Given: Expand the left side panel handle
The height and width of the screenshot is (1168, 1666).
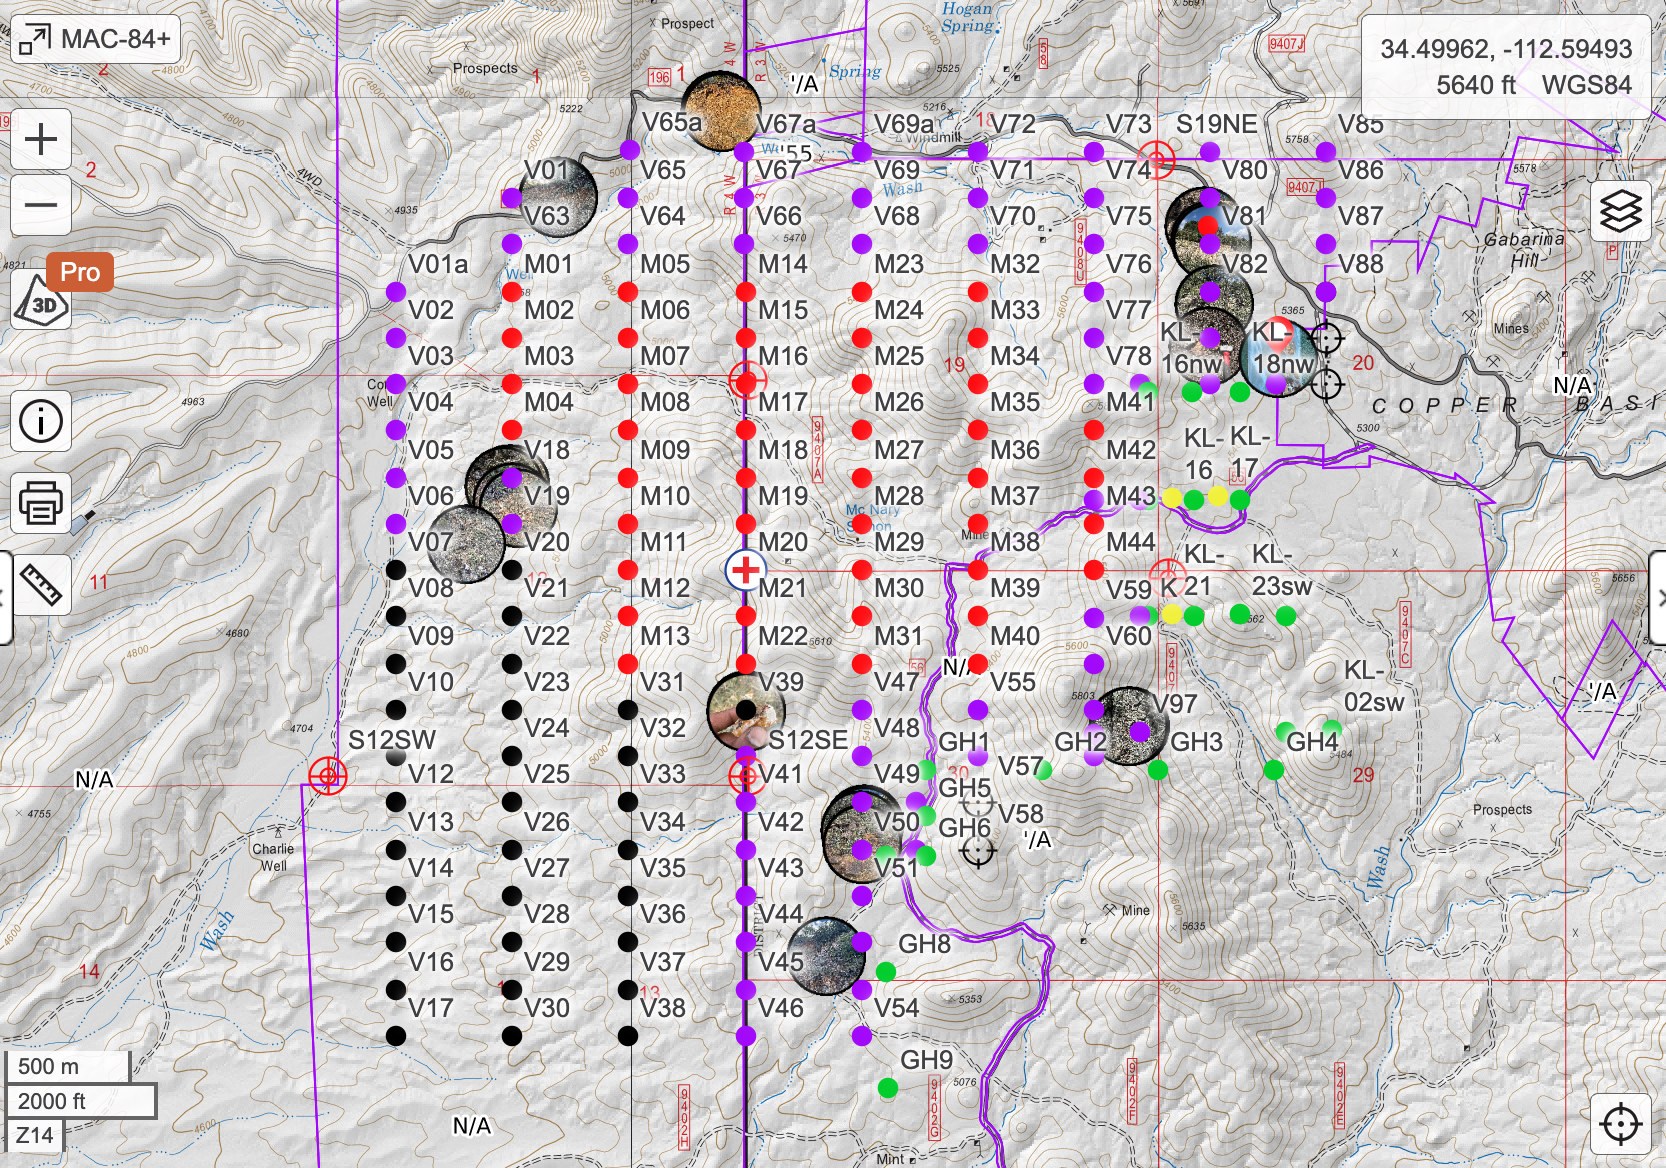Looking at the screenshot, I should 5,597.
